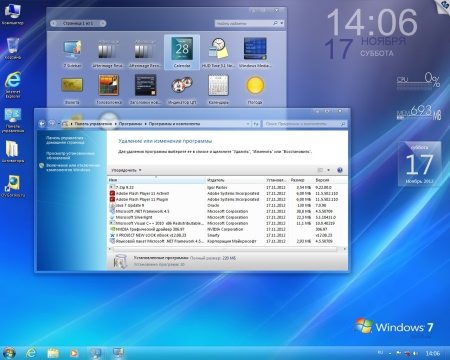
Task: Click the calendar gadget showing 17
Action: pyautogui.click(x=420, y=164)
